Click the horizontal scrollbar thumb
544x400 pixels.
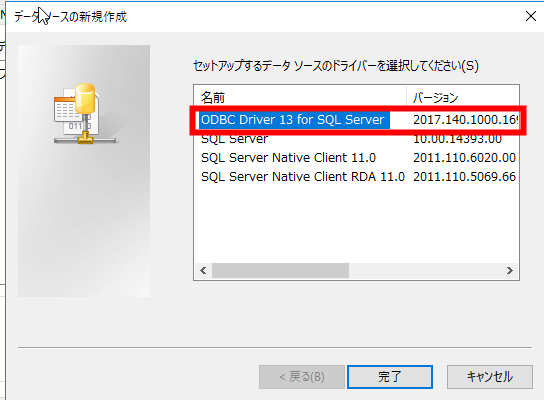[x=280, y=271]
